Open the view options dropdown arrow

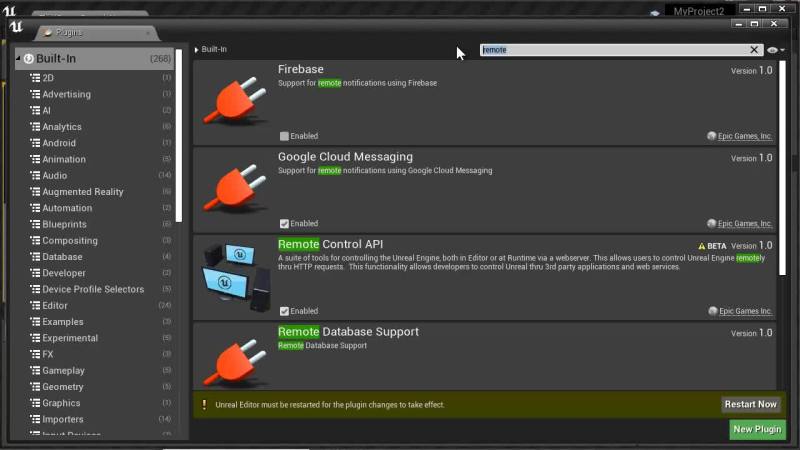(782, 50)
